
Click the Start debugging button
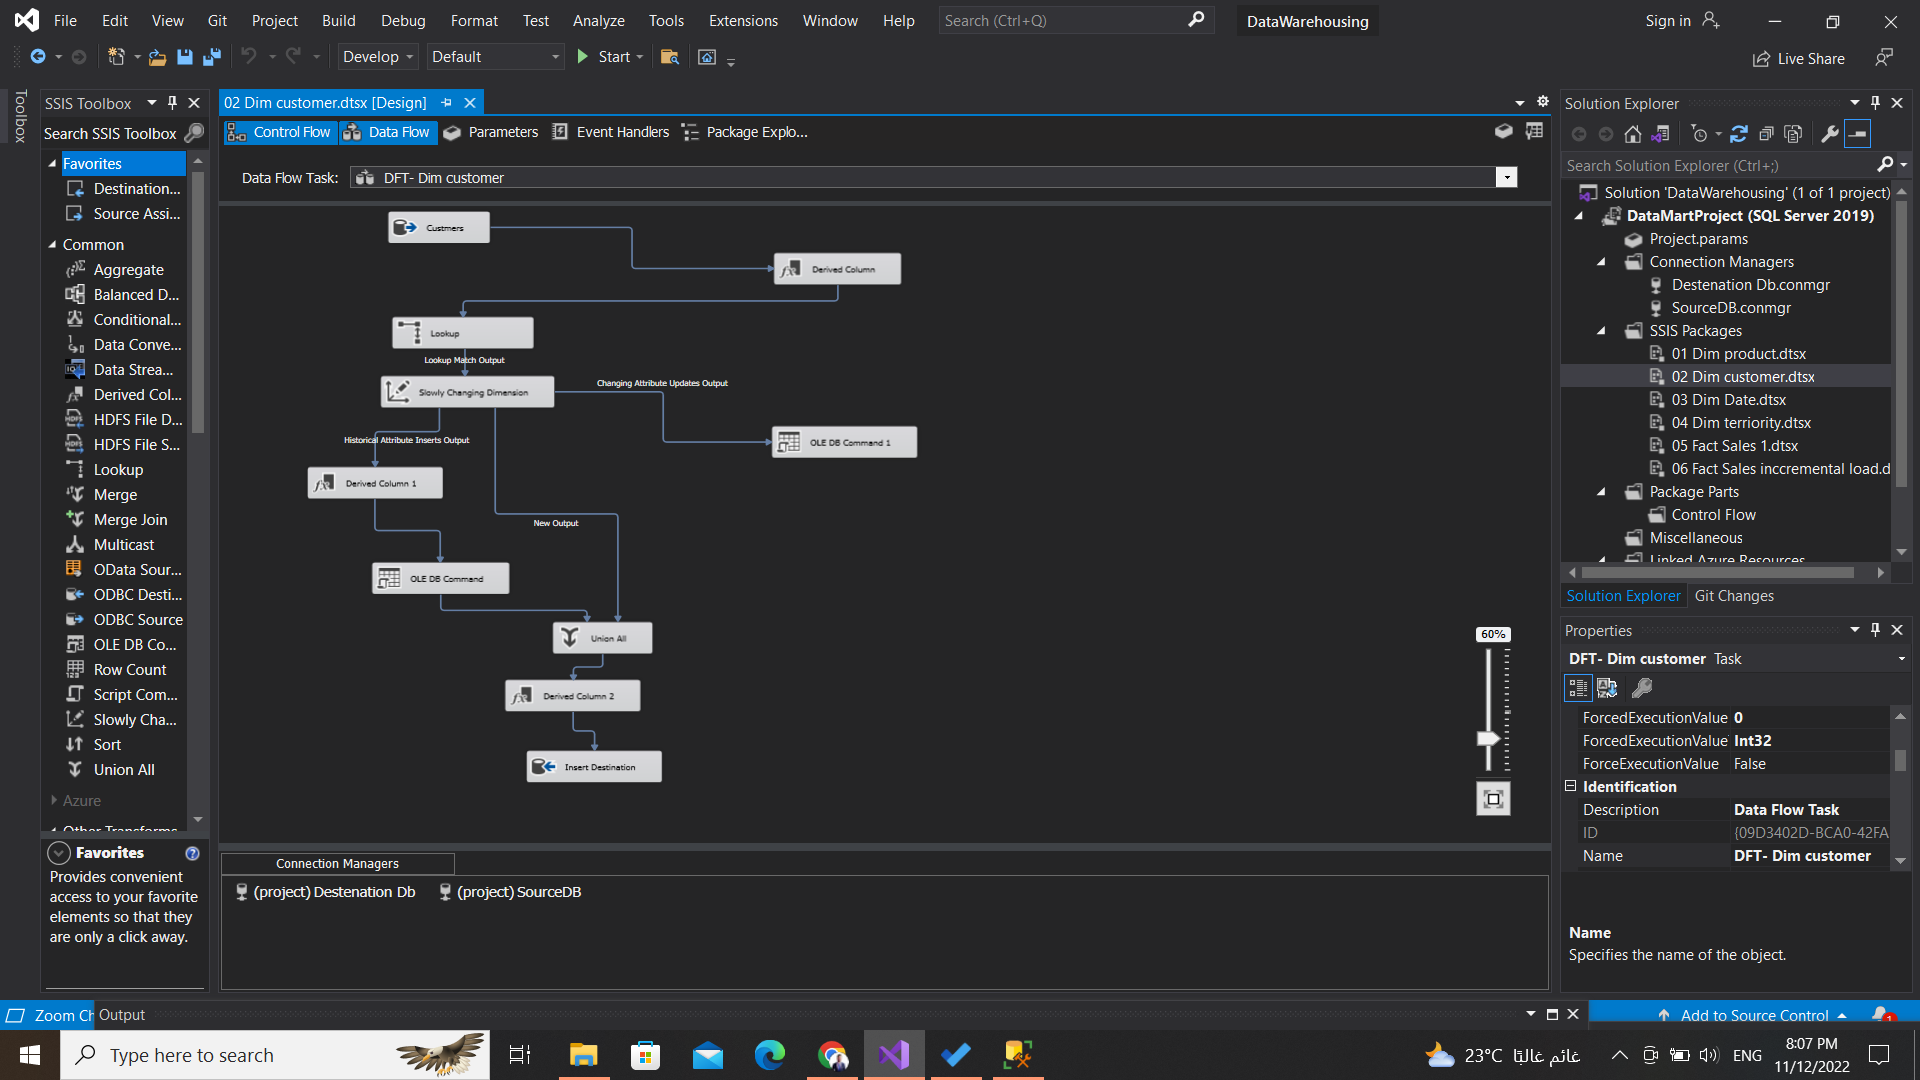tap(604, 57)
